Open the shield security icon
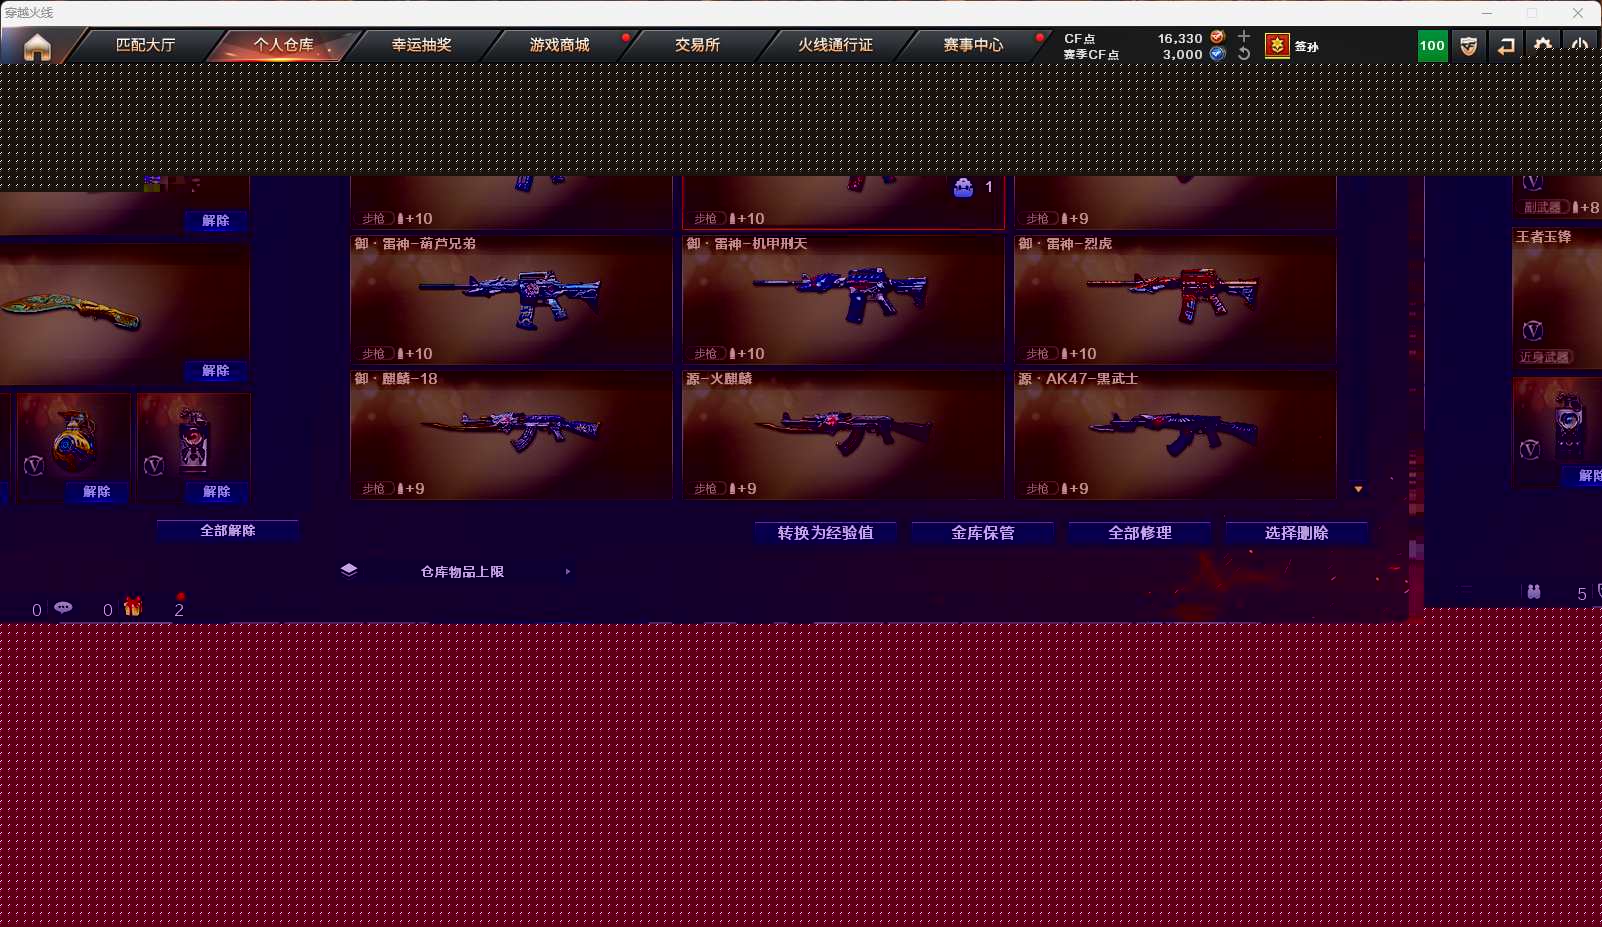Image resolution: width=1602 pixels, height=927 pixels. click(x=1468, y=45)
